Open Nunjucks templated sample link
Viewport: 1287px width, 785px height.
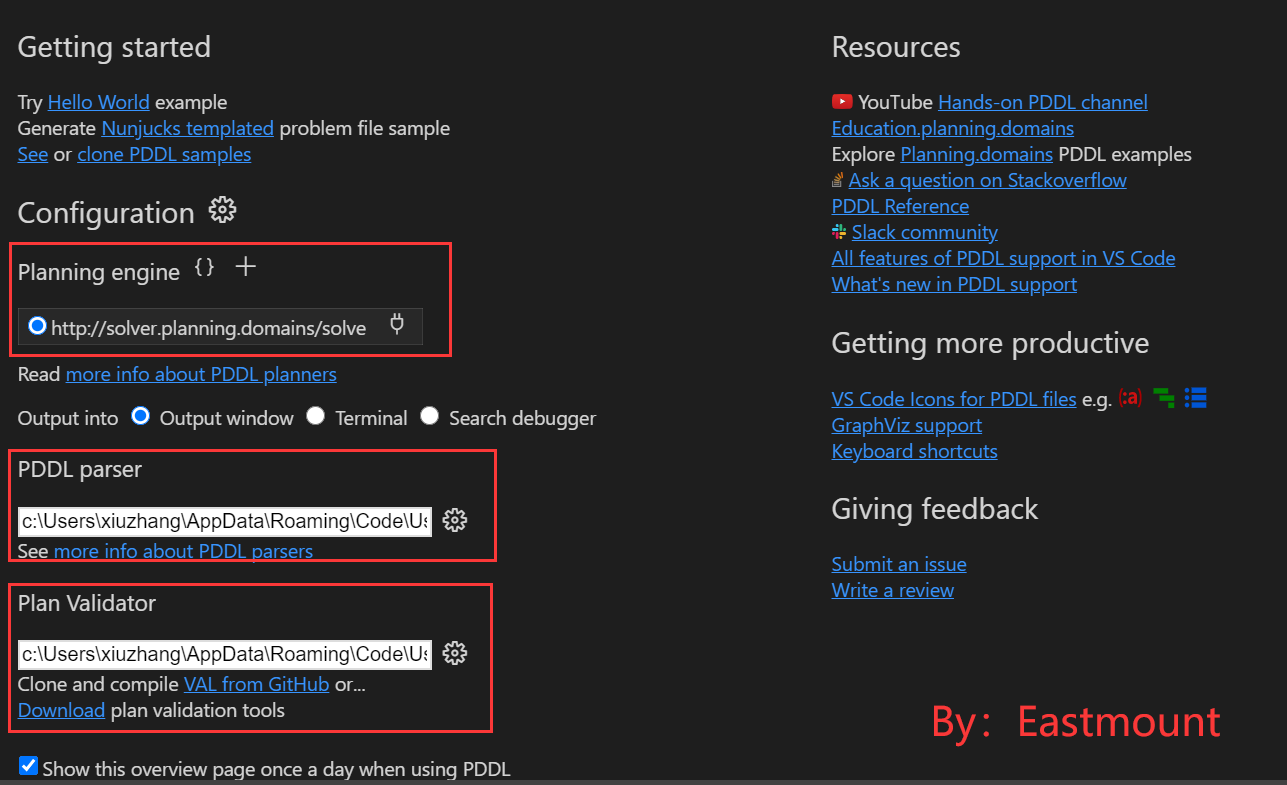click(x=187, y=128)
